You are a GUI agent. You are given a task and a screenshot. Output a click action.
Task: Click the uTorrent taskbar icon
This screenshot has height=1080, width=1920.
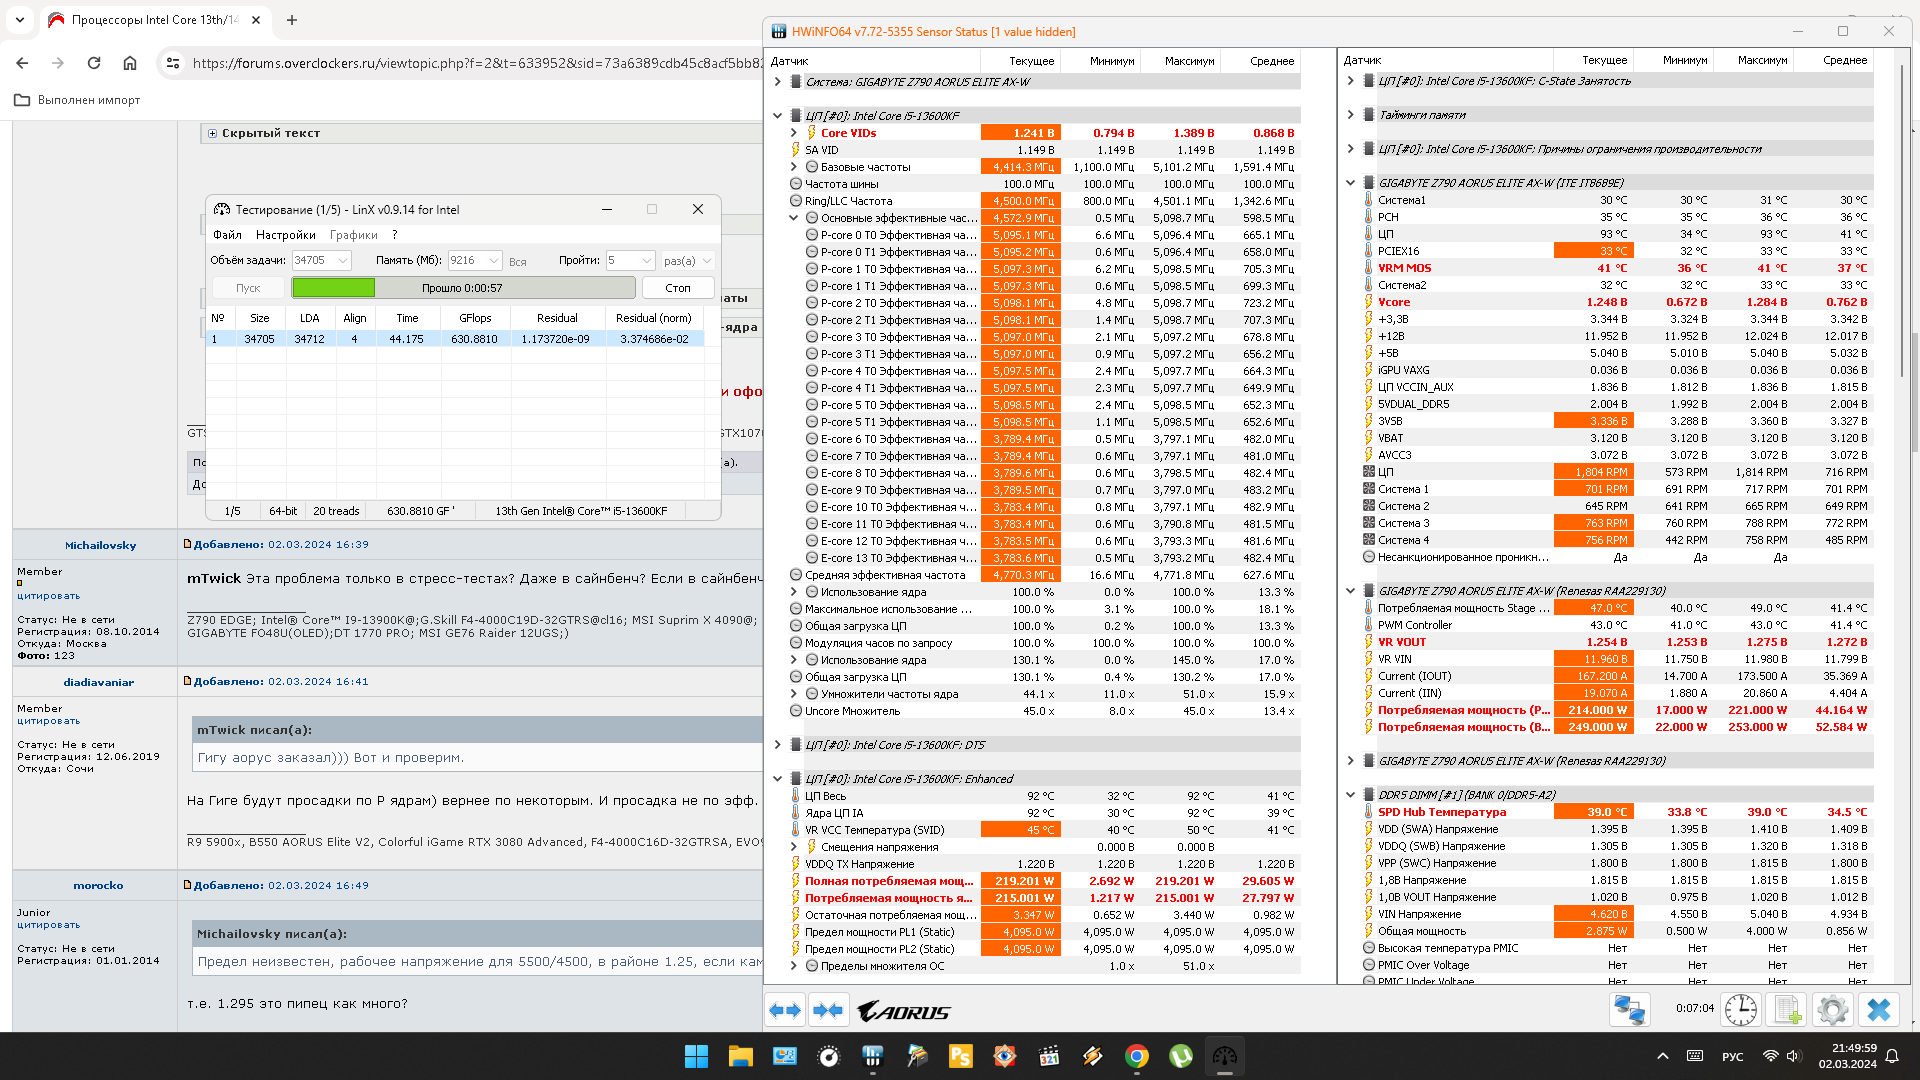1181,1056
